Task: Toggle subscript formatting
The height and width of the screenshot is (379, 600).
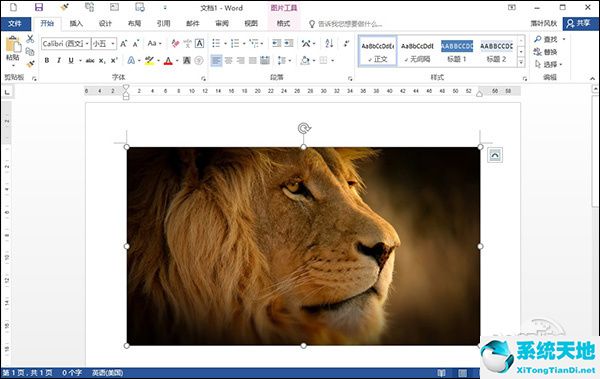Action: point(102,60)
